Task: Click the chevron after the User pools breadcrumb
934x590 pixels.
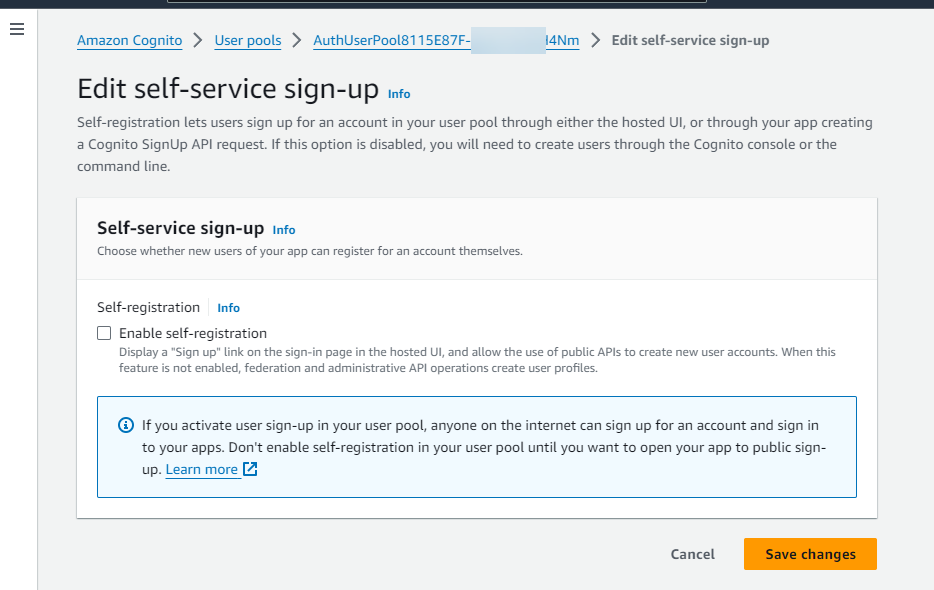Action: coord(297,40)
